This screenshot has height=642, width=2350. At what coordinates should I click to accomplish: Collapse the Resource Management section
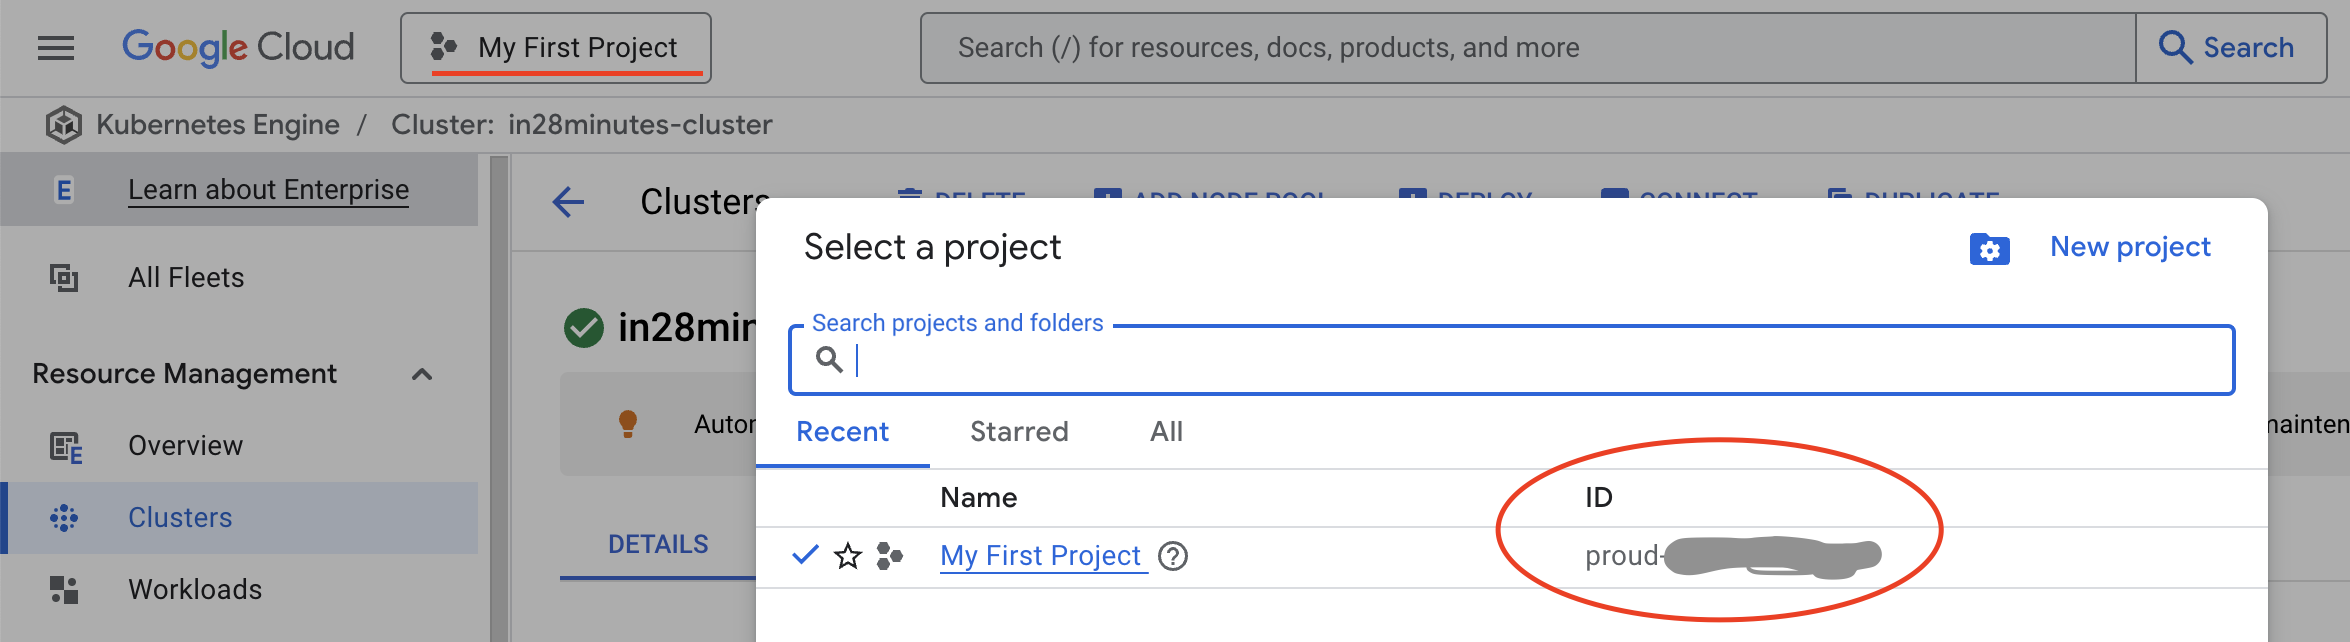point(422,374)
